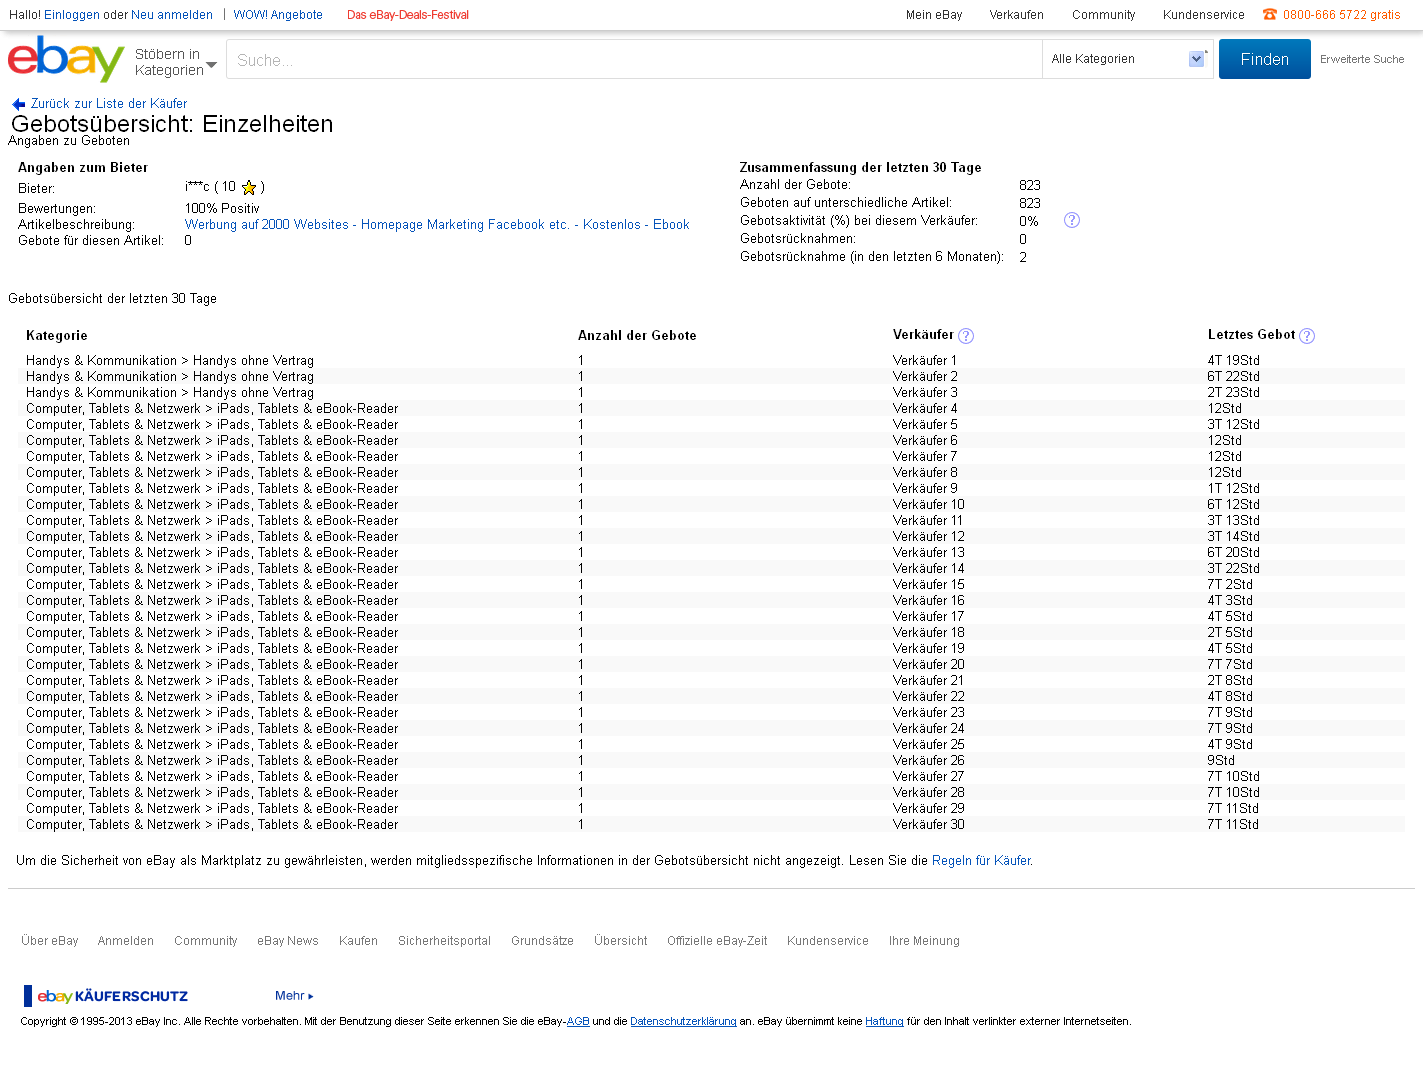This screenshot has height=1079, width=1423.
Task: Select the Verkäufer 1 cell
Action: [925, 361]
